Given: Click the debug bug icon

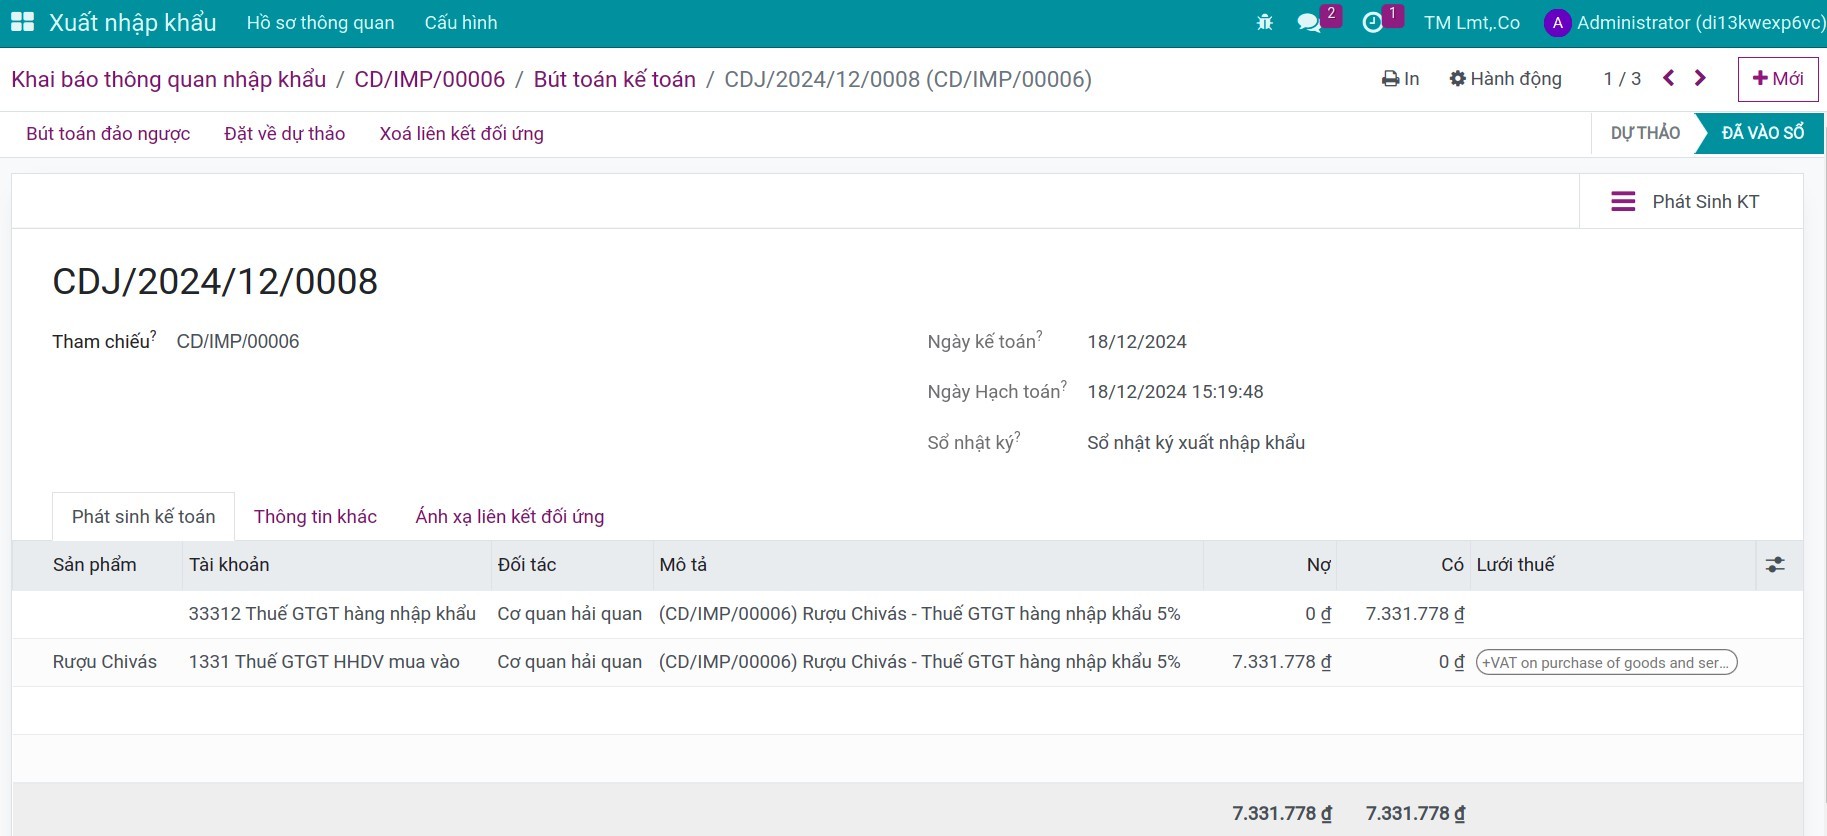Looking at the screenshot, I should coord(1264,22).
